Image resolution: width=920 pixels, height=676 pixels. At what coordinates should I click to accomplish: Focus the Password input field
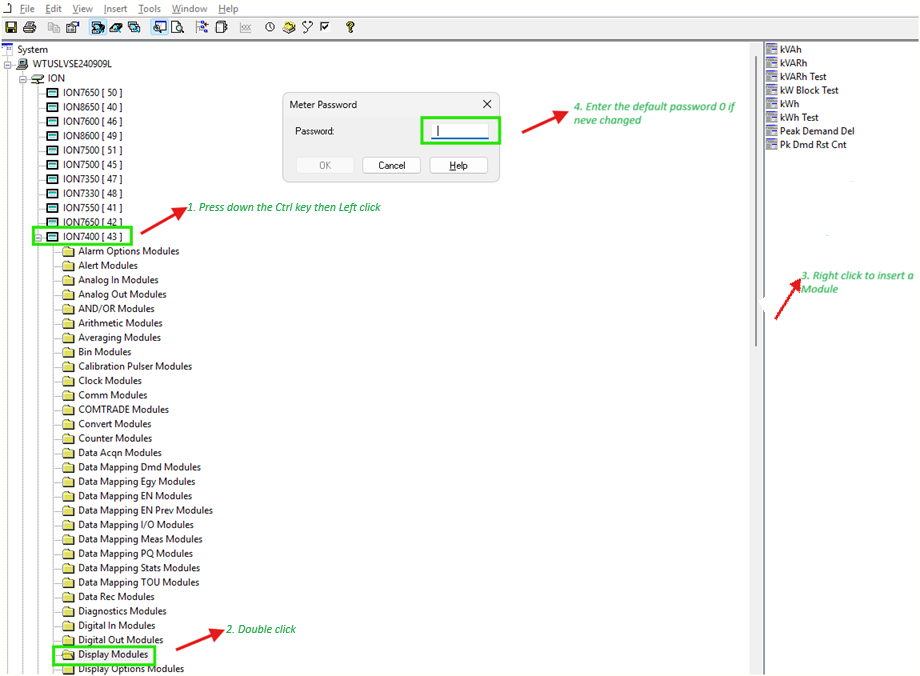click(459, 131)
